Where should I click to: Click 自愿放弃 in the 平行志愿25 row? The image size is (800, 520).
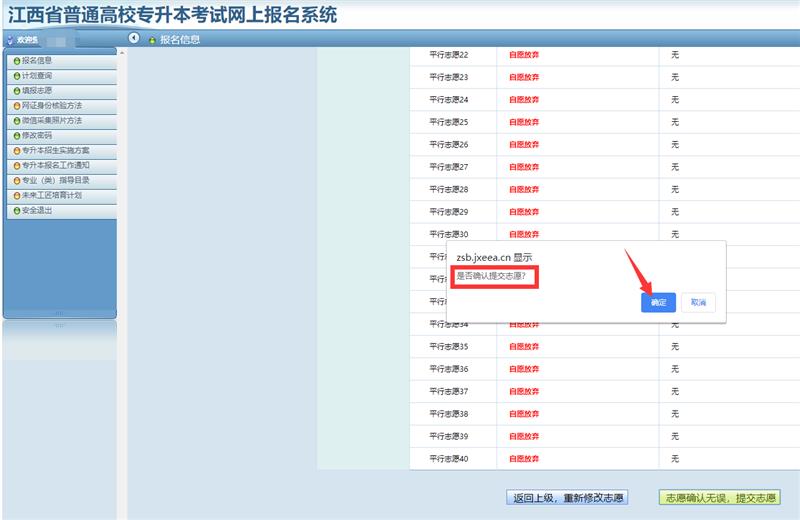(524, 122)
